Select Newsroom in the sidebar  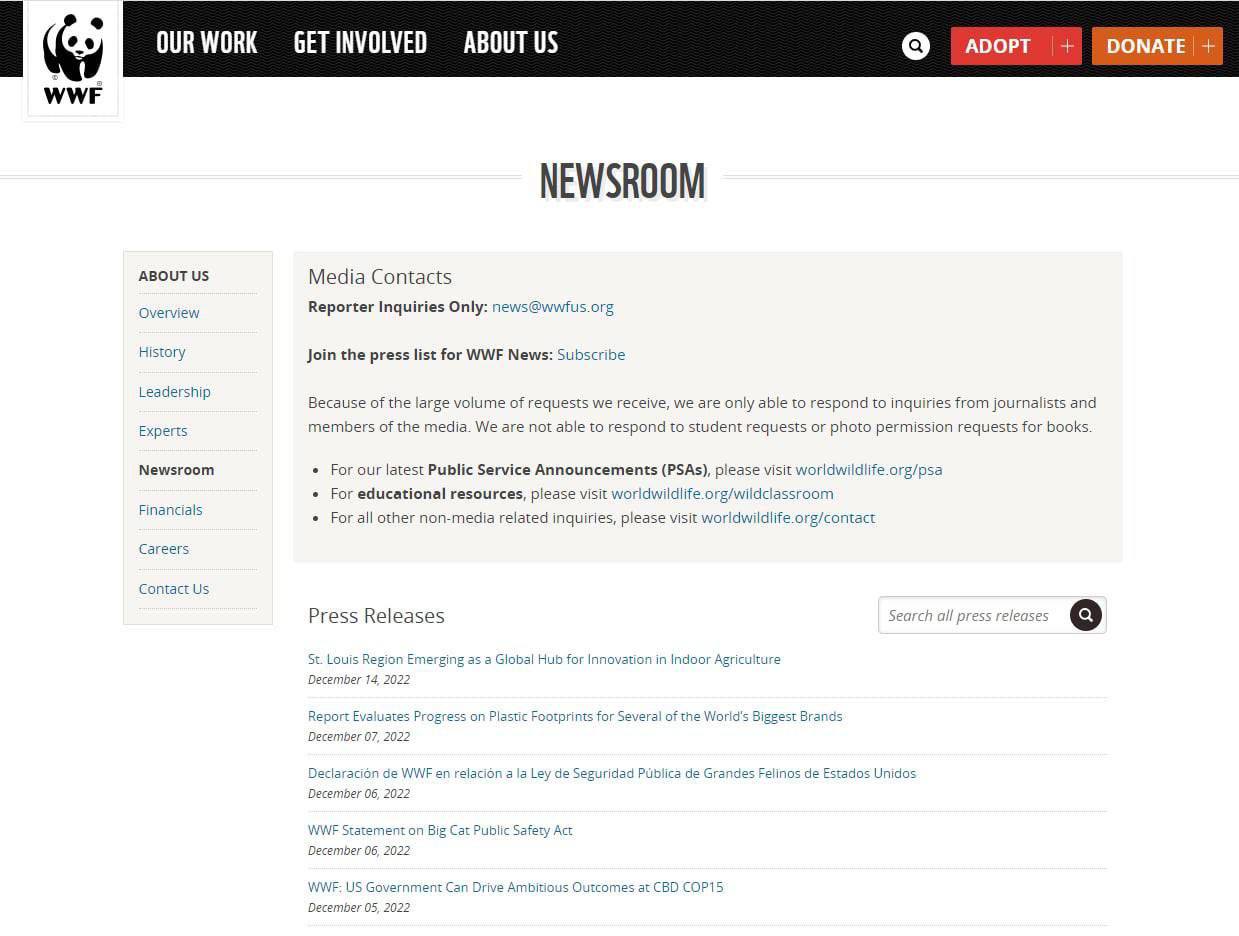[x=176, y=470]
